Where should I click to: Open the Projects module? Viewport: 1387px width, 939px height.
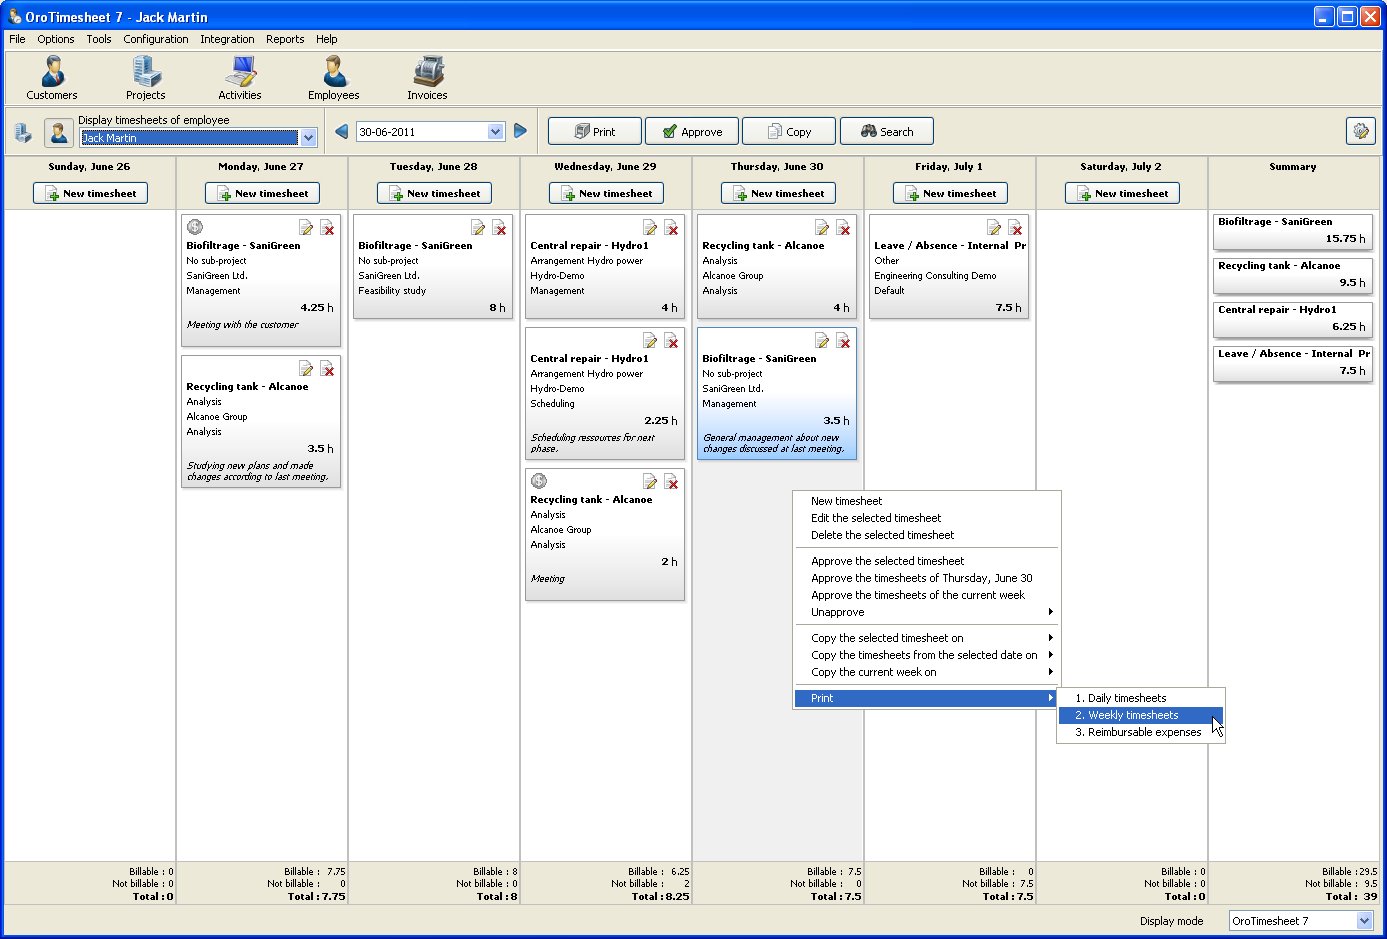click(145, 76)
